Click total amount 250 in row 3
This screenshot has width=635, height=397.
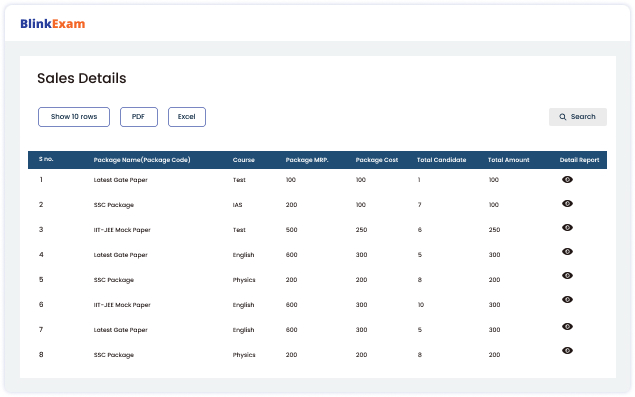(x=494, y=230)
